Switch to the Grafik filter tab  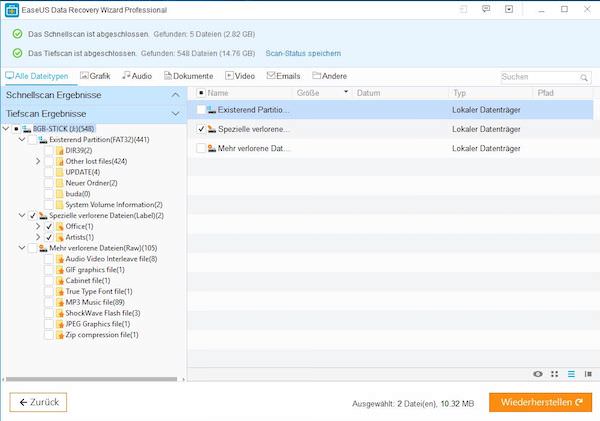click(x=95, y=76)
